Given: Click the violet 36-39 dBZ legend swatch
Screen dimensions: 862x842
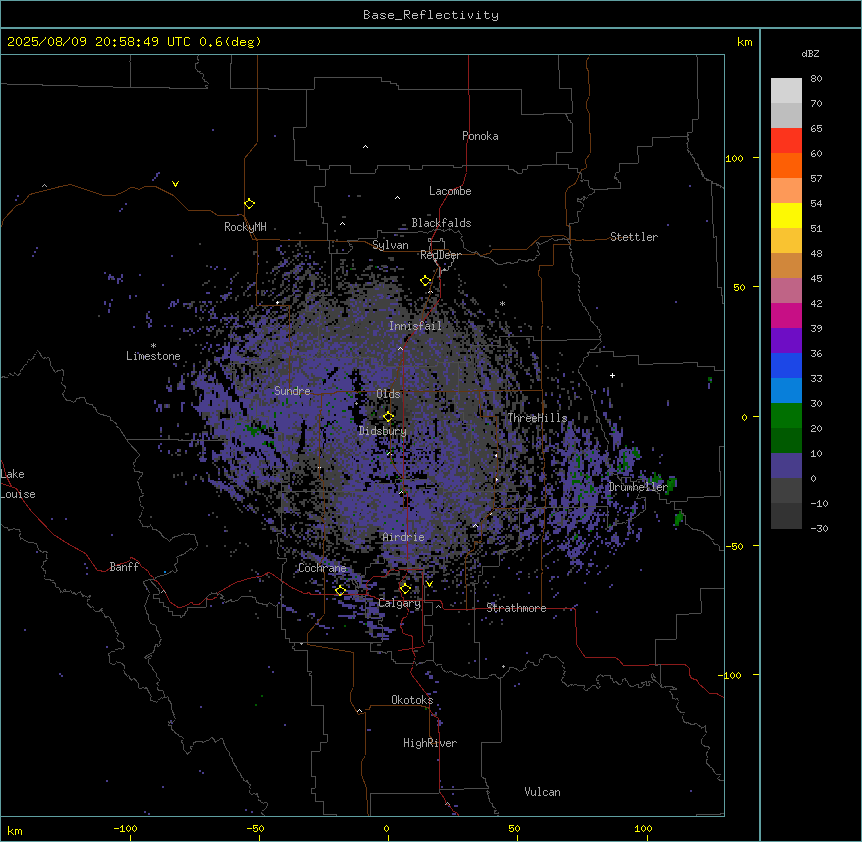Looking at the screenshot, I should pyautogui.click(x=786, y=341).
